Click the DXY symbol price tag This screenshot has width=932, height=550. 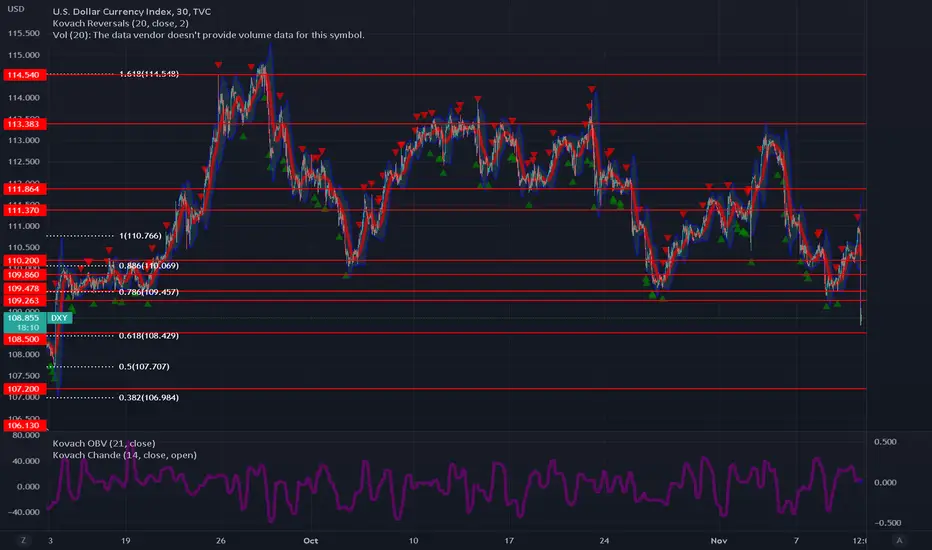click(x=59, y=318)
